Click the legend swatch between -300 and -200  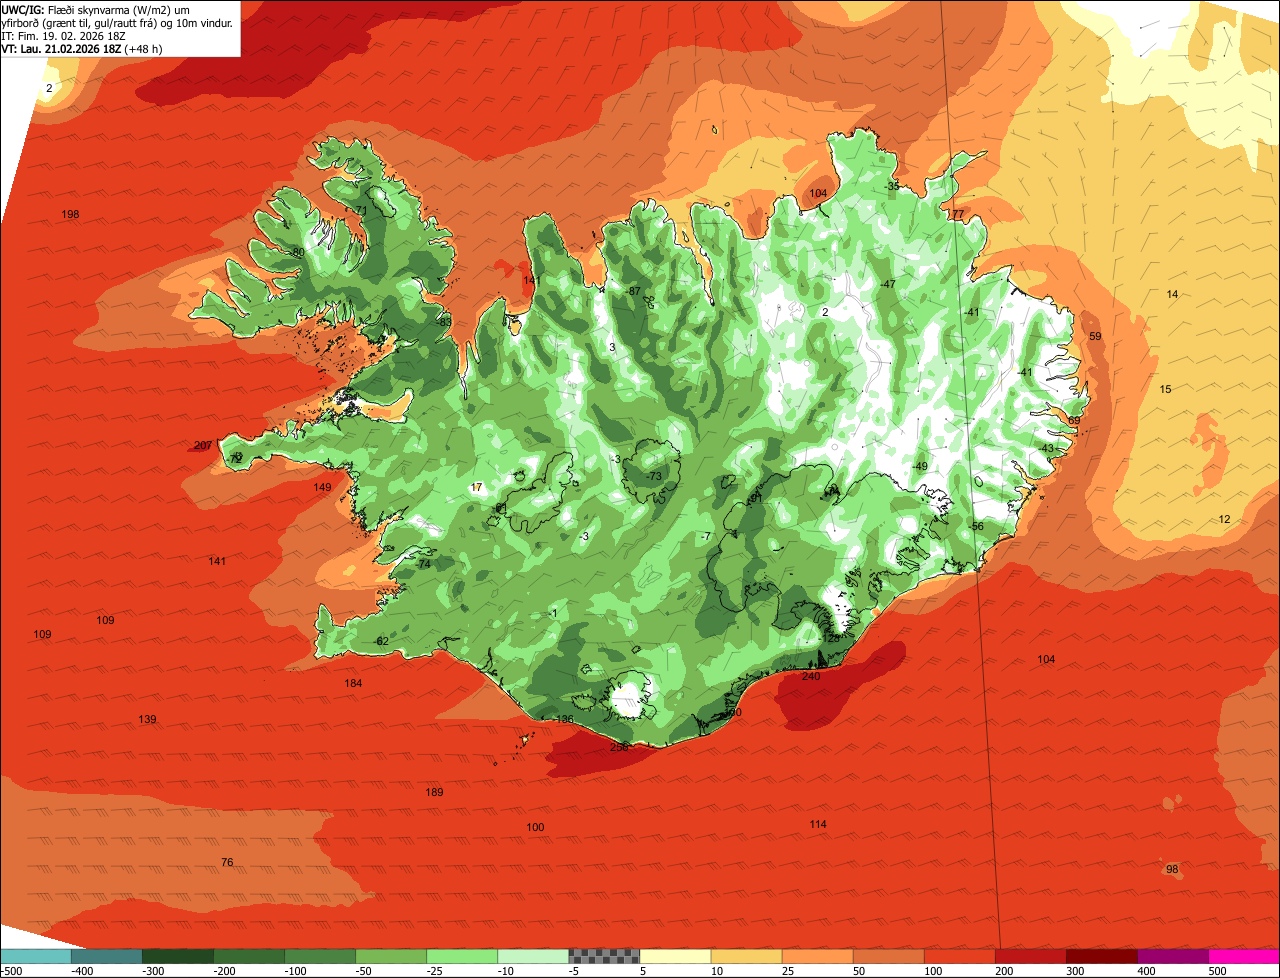pos(178,955)
